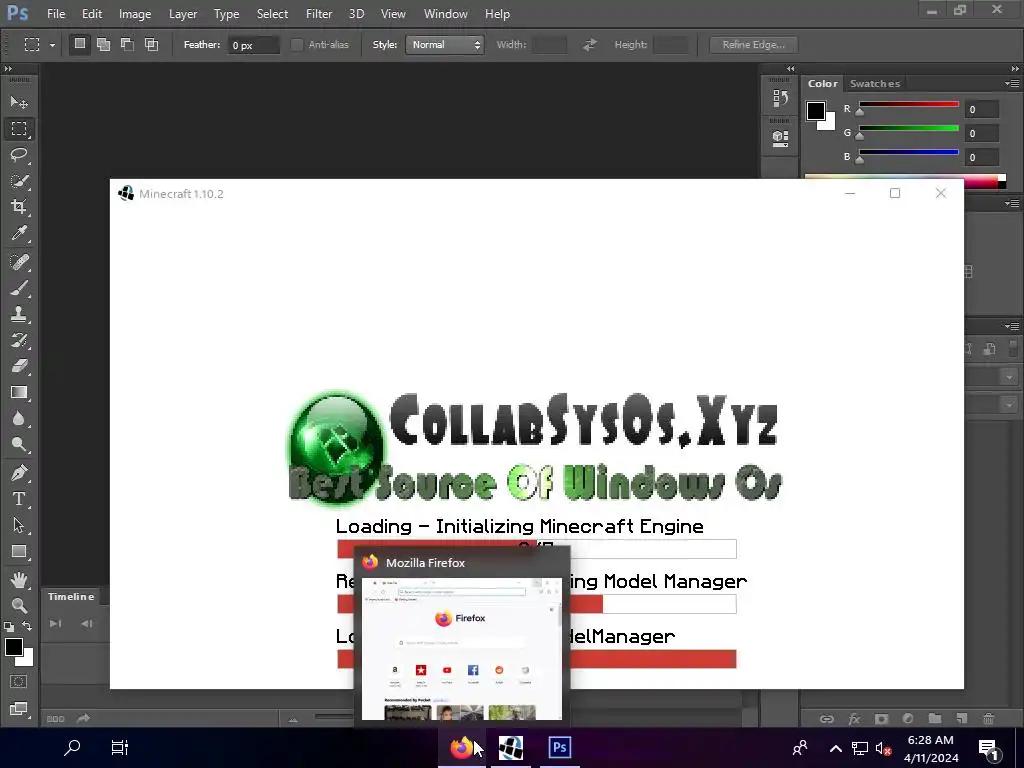
Task: Select the Quick Selection tool
Action: [x=19, y=181]
